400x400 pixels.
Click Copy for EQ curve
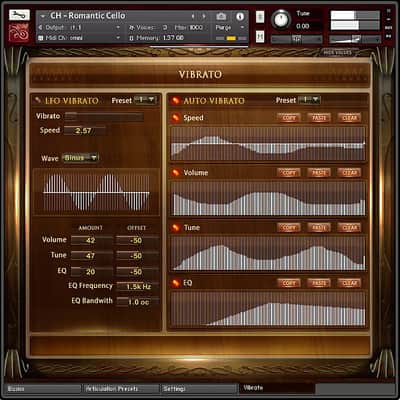[289, 283]
